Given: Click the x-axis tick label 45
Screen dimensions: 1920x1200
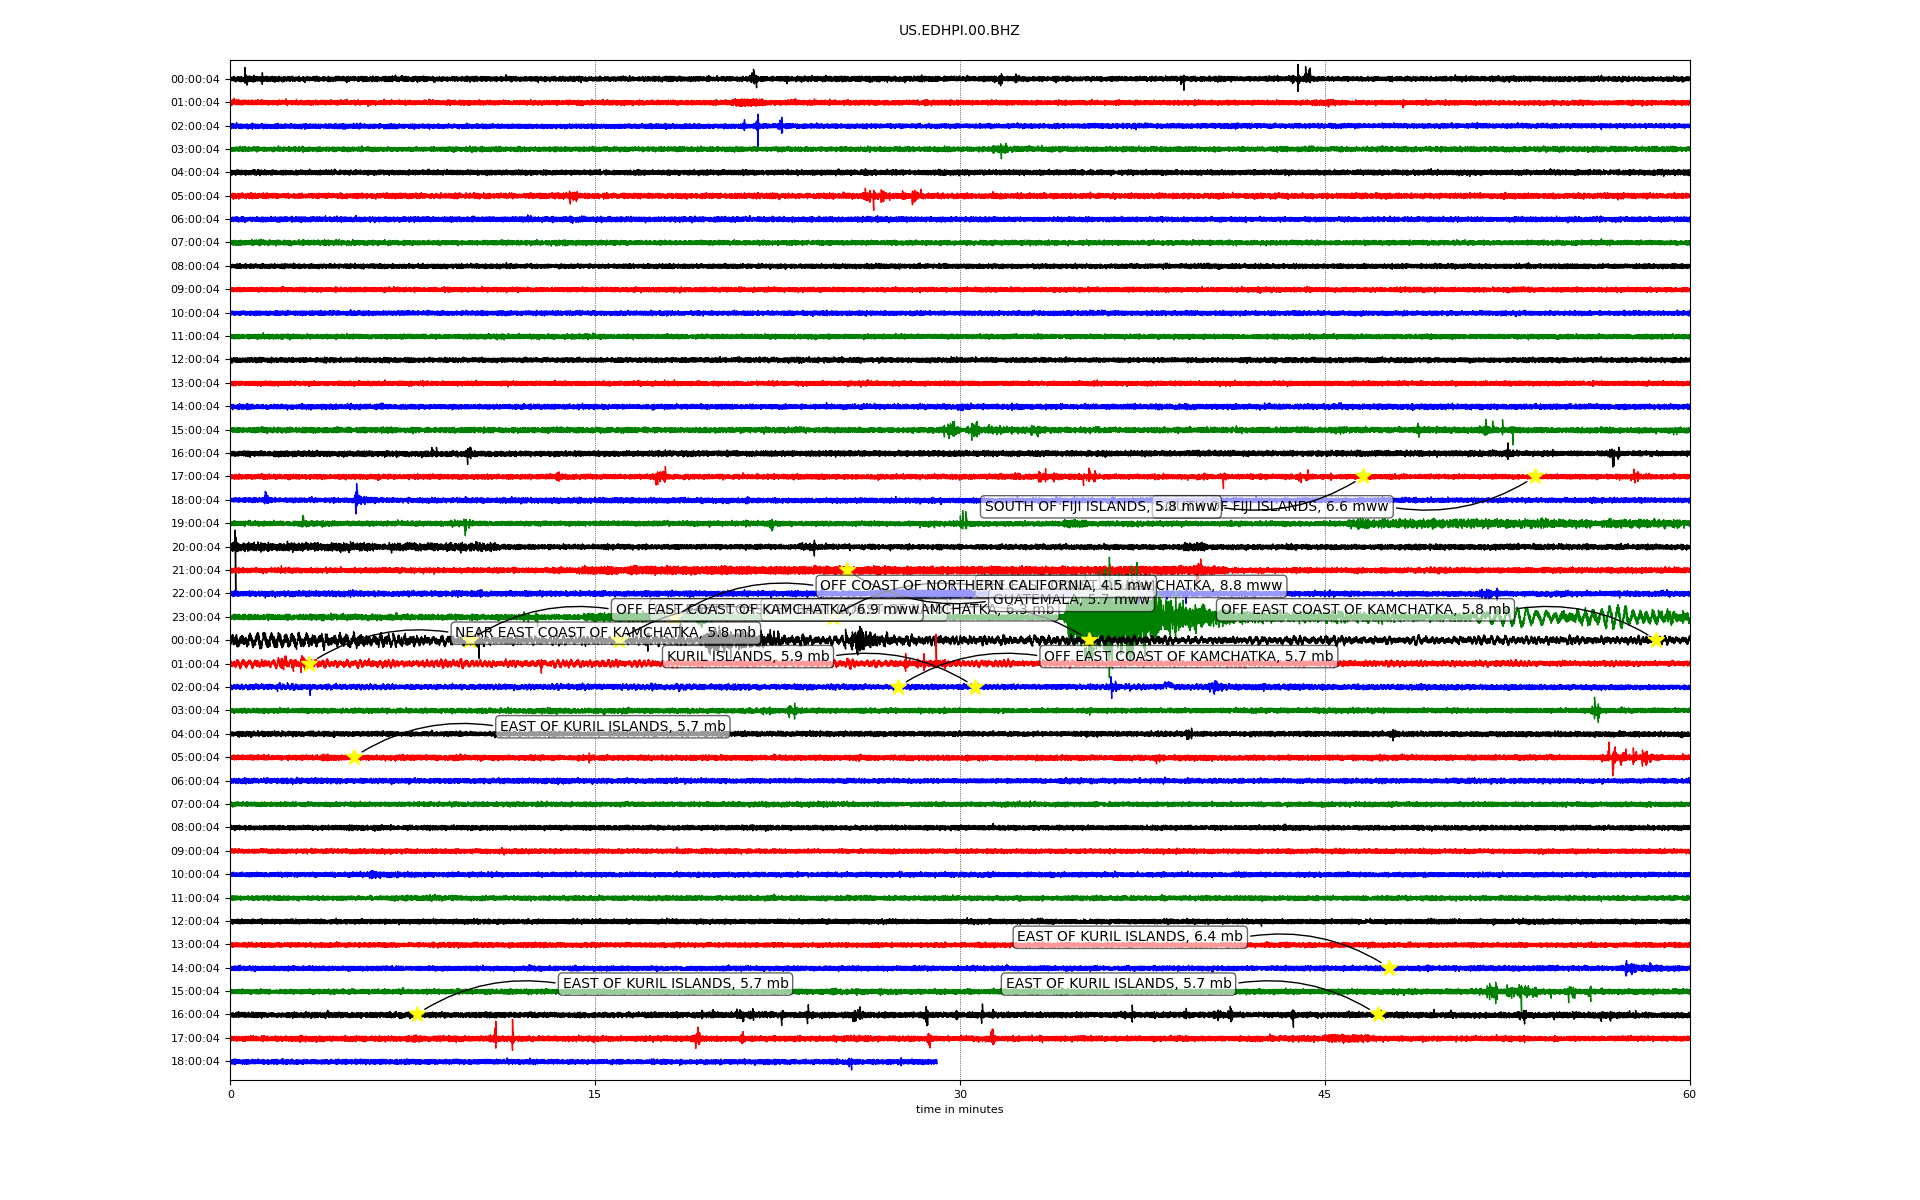Looking at the screenshot, I should [1325, 1094].
